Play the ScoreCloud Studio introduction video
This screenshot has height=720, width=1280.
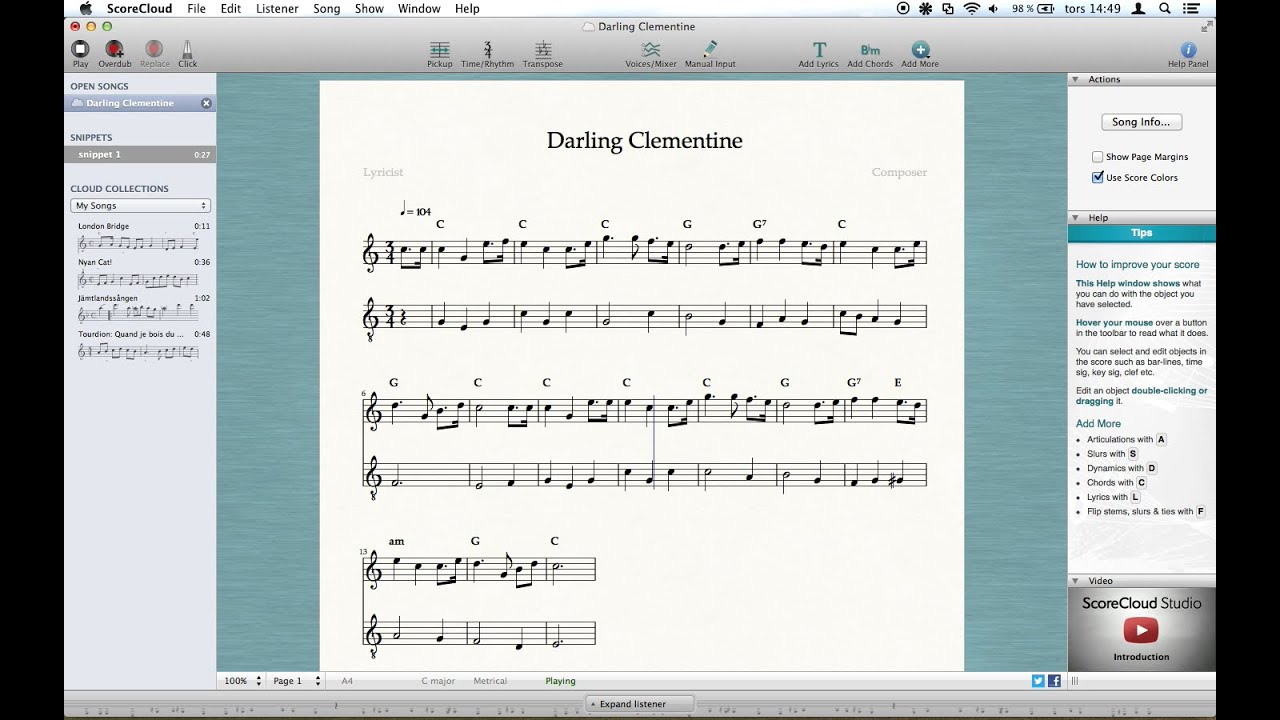point(1141,630)
